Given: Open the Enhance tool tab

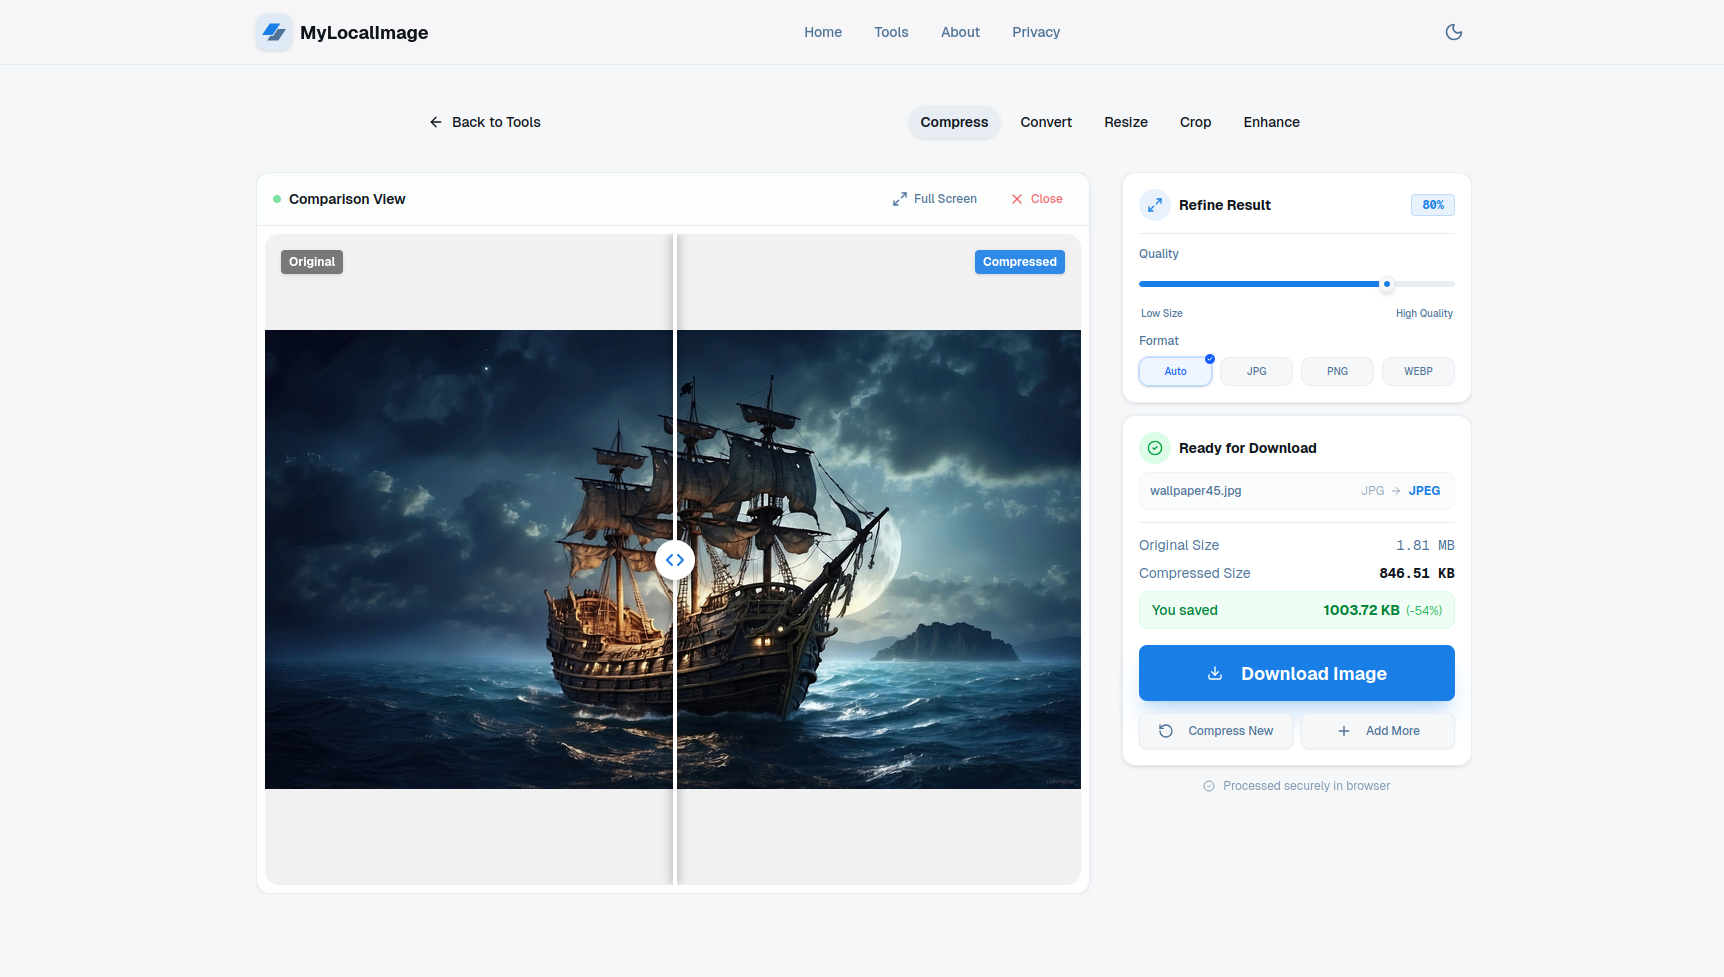Looking at the screenshot, I should tap(1271, 122).
